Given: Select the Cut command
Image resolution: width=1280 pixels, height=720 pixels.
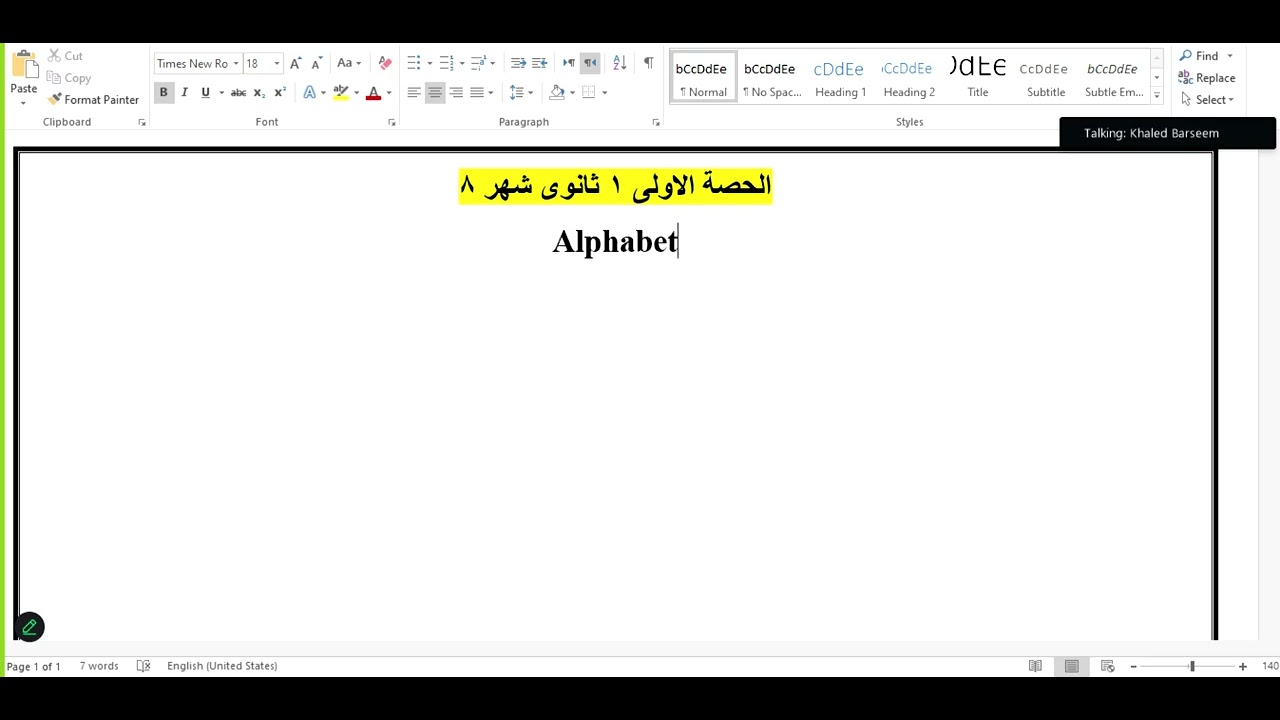Looking at the screenshot, I should click(65, 56).
